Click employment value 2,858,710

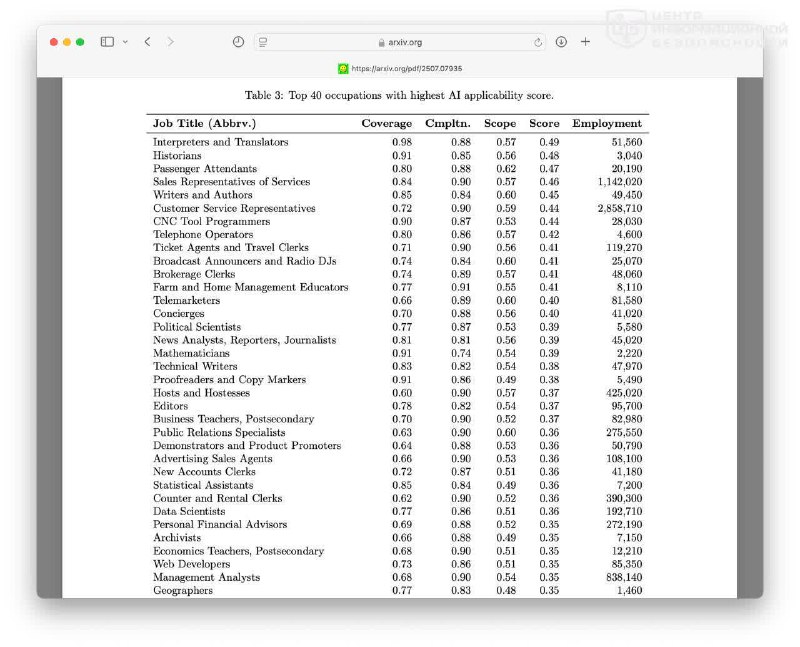pos(620,208)
